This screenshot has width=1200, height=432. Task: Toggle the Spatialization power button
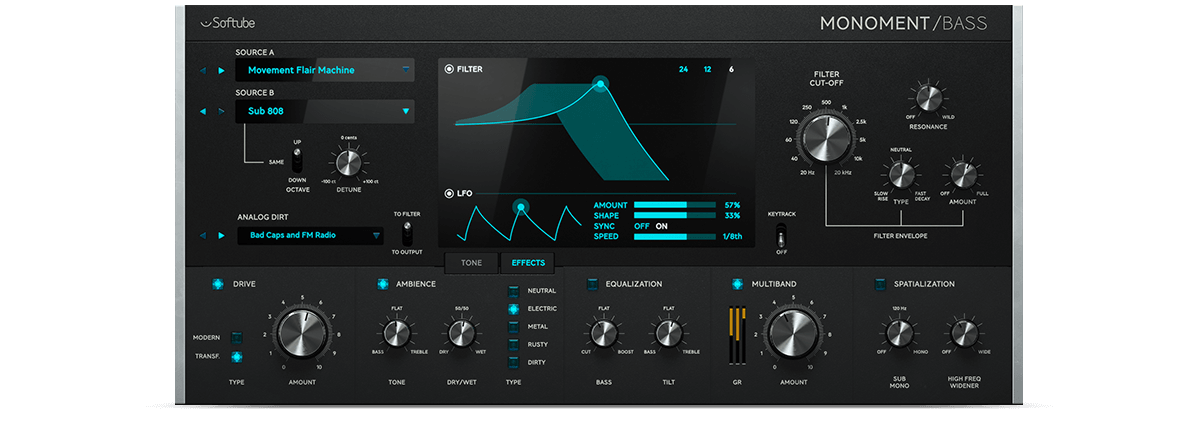click(x=880, y=284)
